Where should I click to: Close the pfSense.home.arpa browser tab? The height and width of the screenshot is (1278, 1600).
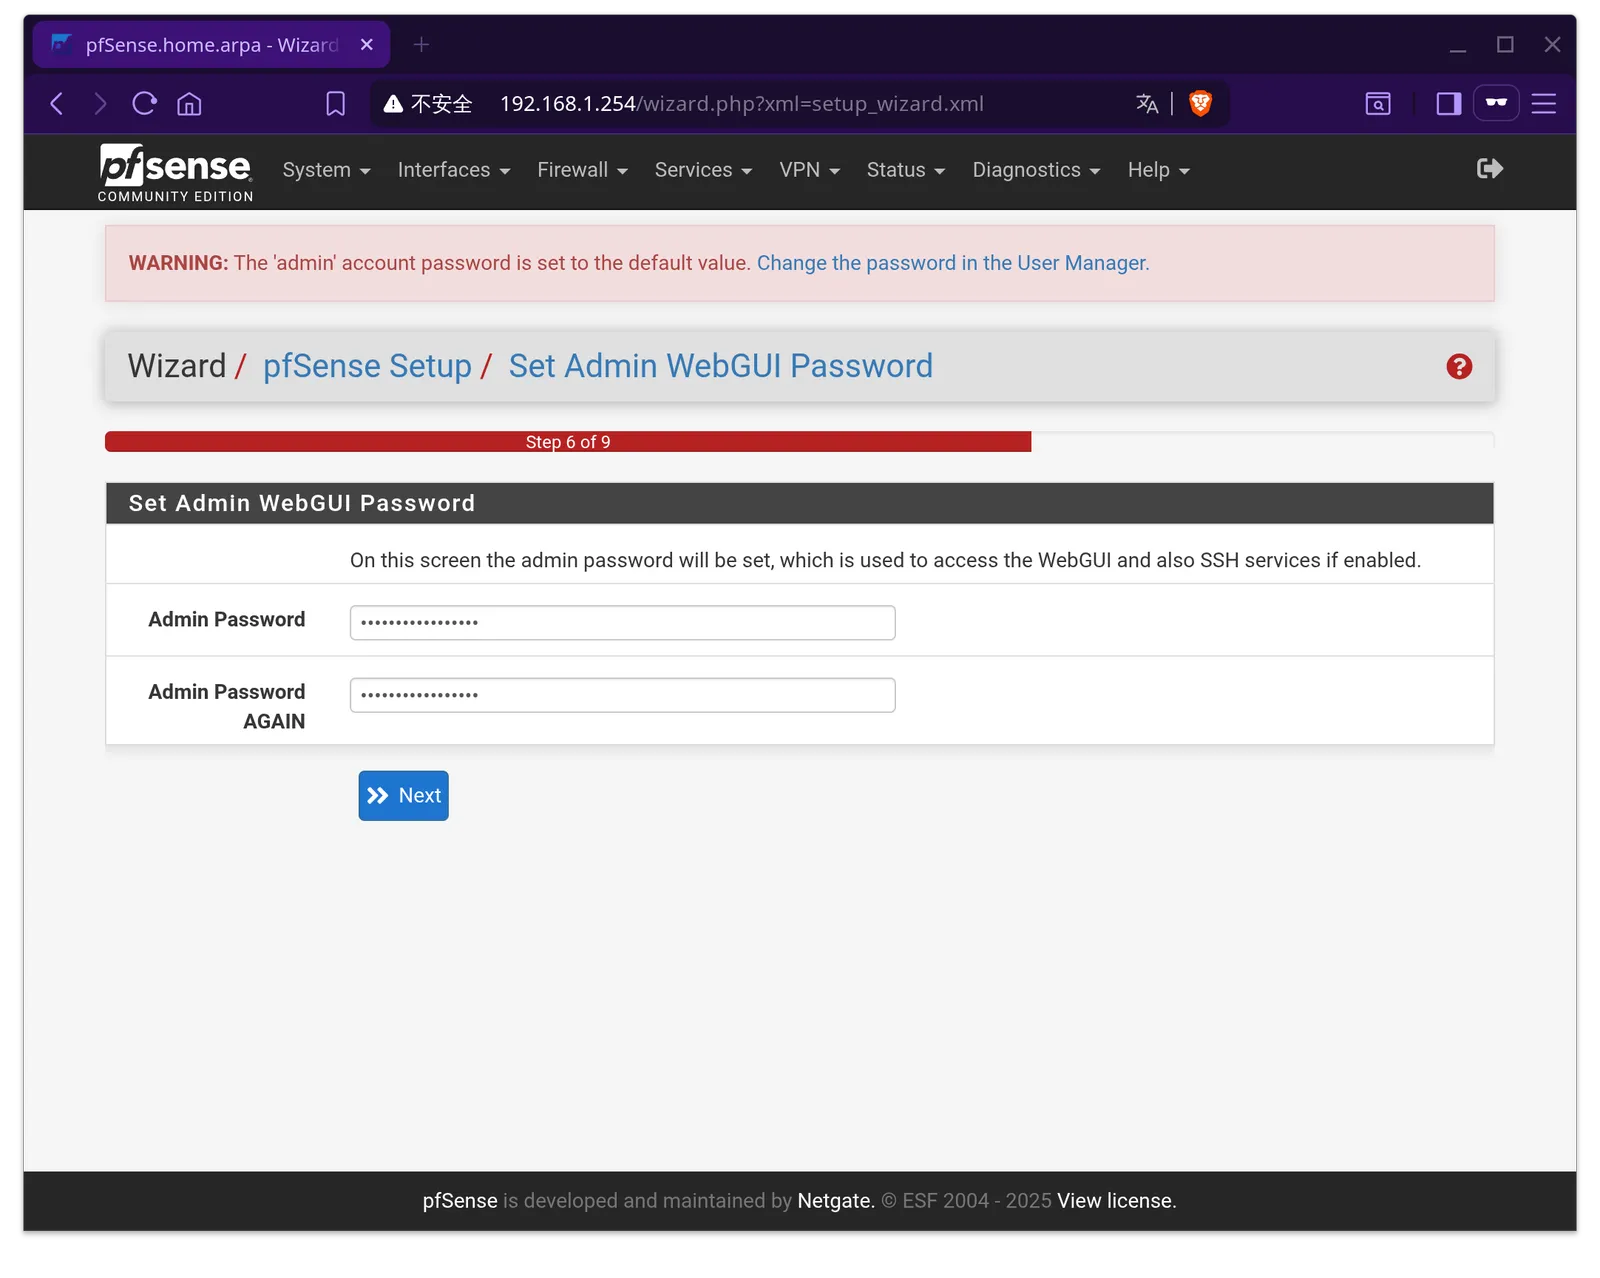pyautogui.click(x=367, y=45)
